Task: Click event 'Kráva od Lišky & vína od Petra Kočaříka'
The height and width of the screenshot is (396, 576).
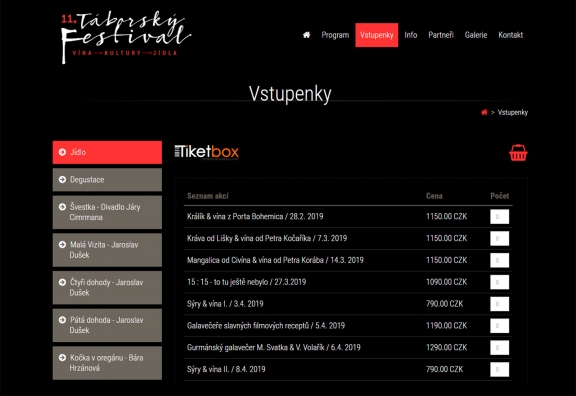Action: pos(267,238)
